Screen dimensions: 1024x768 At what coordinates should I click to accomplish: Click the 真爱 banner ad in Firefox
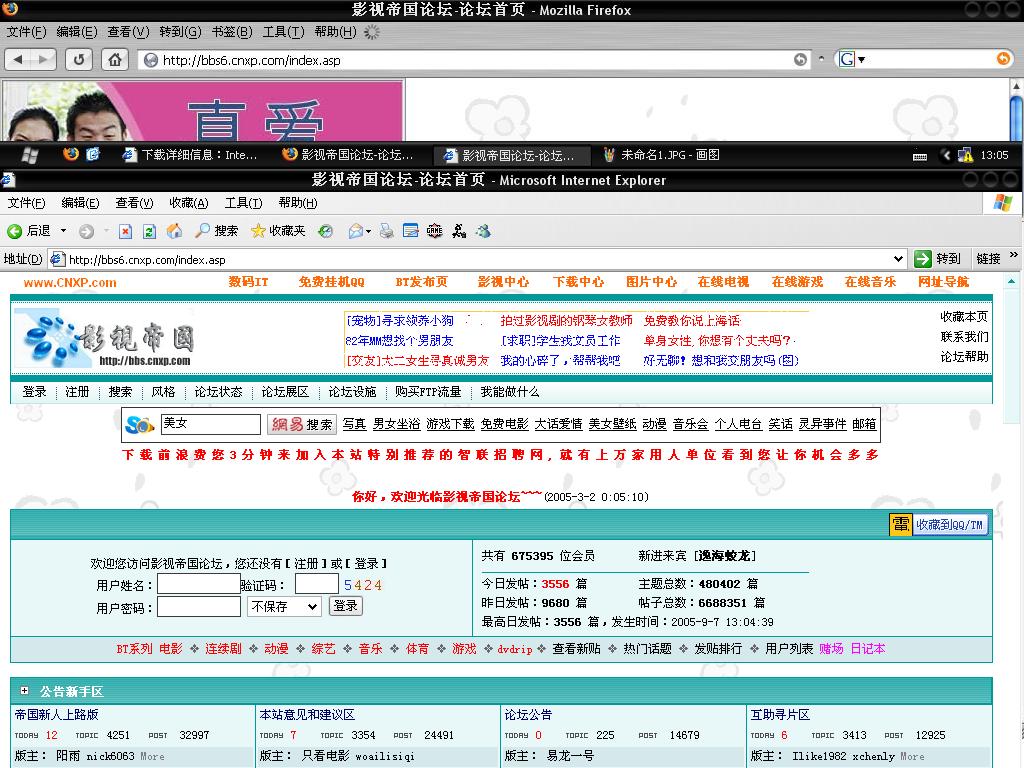[202, 110]
